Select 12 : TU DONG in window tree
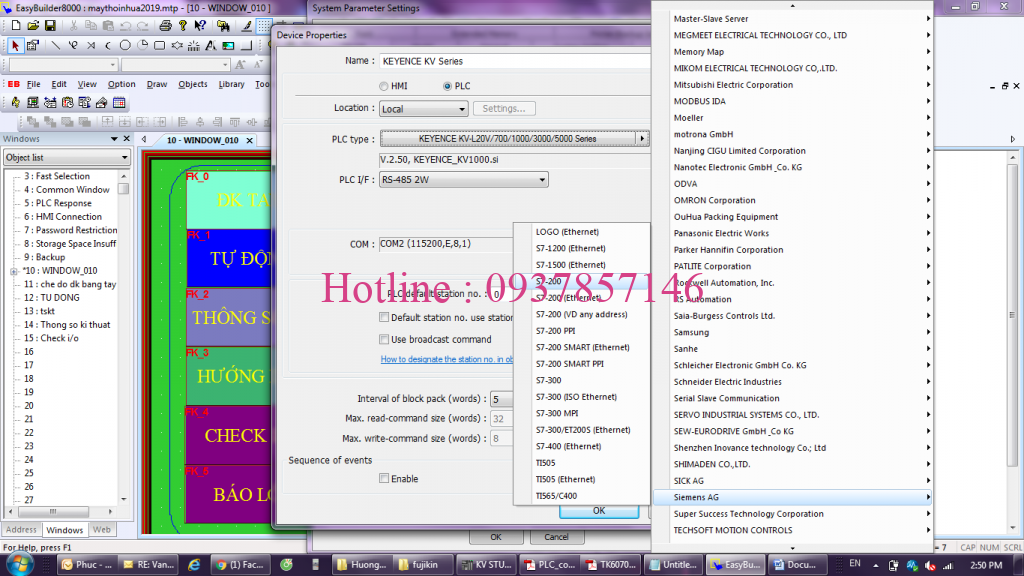The width and height of the screenshot is (1024, 576). point(52,298)
